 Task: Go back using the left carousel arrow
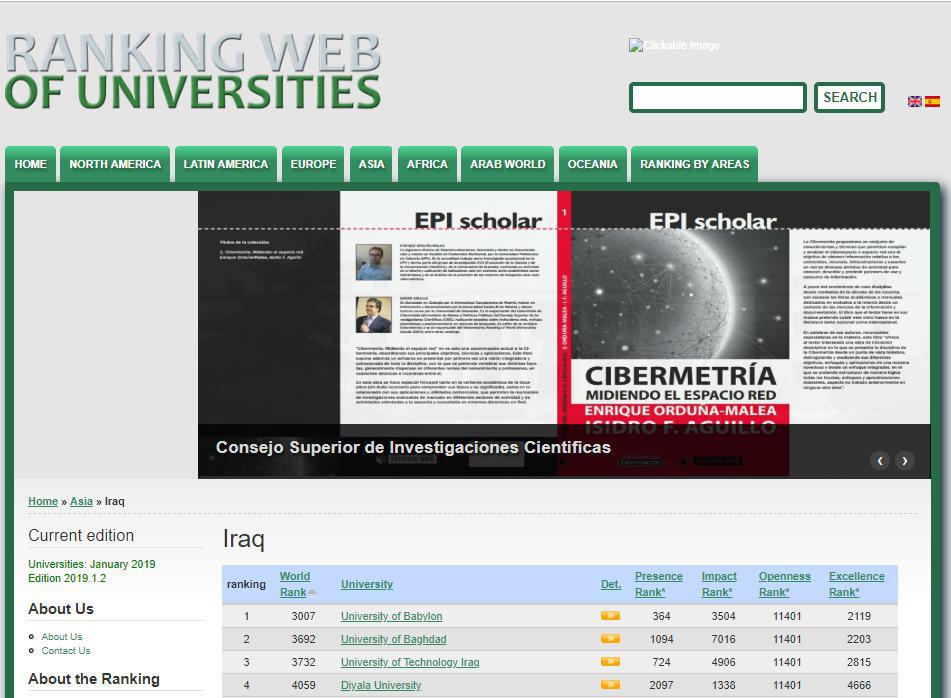(880, 460)
